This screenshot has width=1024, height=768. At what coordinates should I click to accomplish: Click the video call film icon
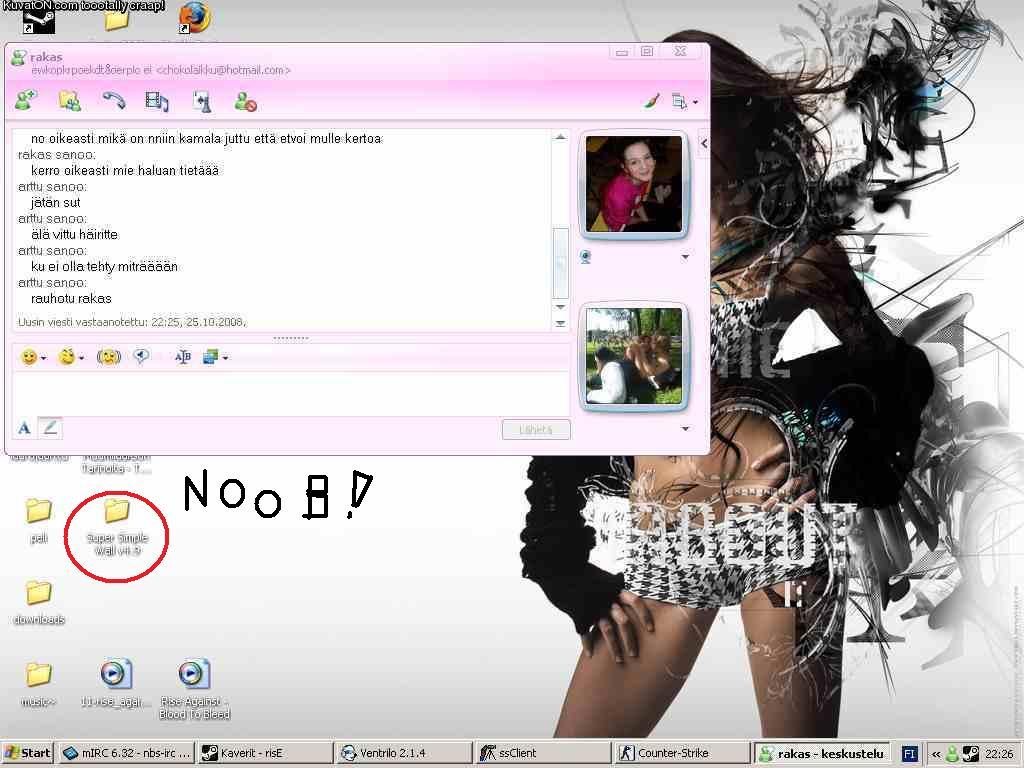coord(157,100)
